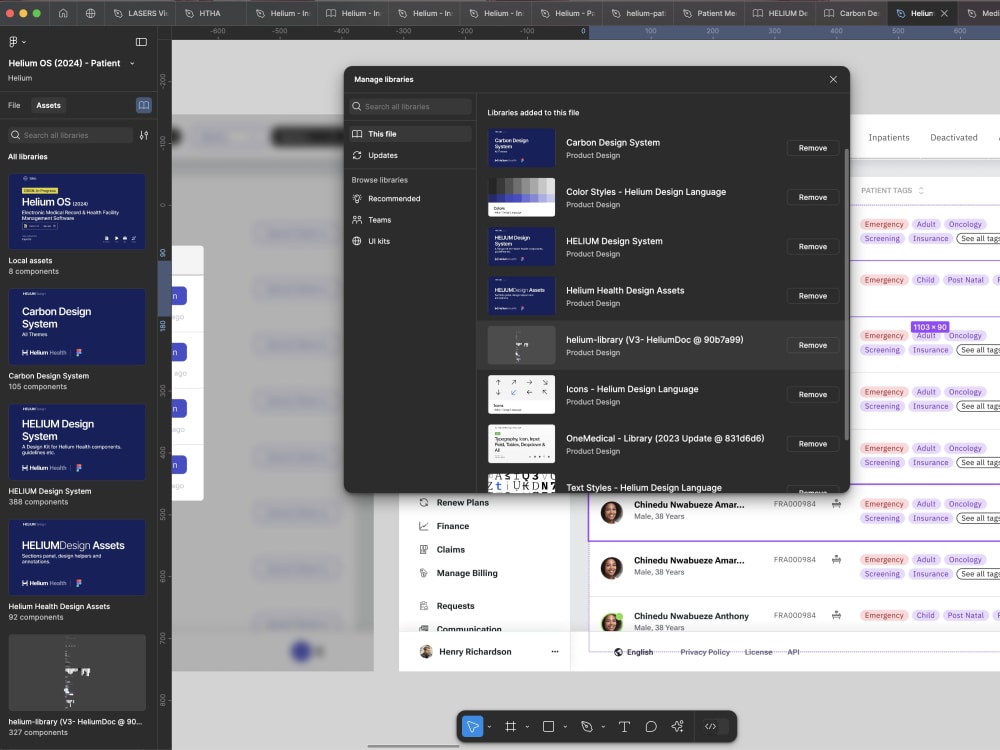Toggle Dev Mode code icon
The image size is (1000, 750).
pos(710,726)
